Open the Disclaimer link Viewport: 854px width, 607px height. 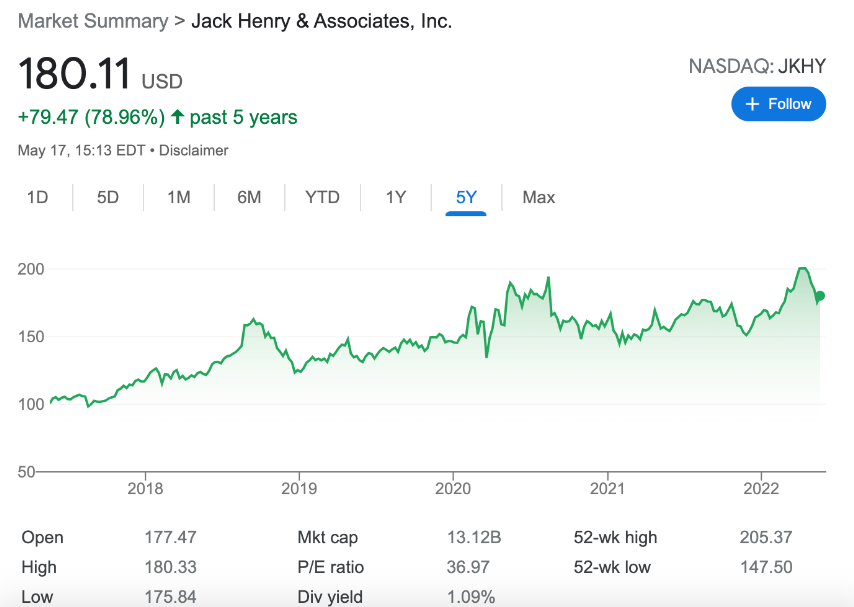(193, 150)
